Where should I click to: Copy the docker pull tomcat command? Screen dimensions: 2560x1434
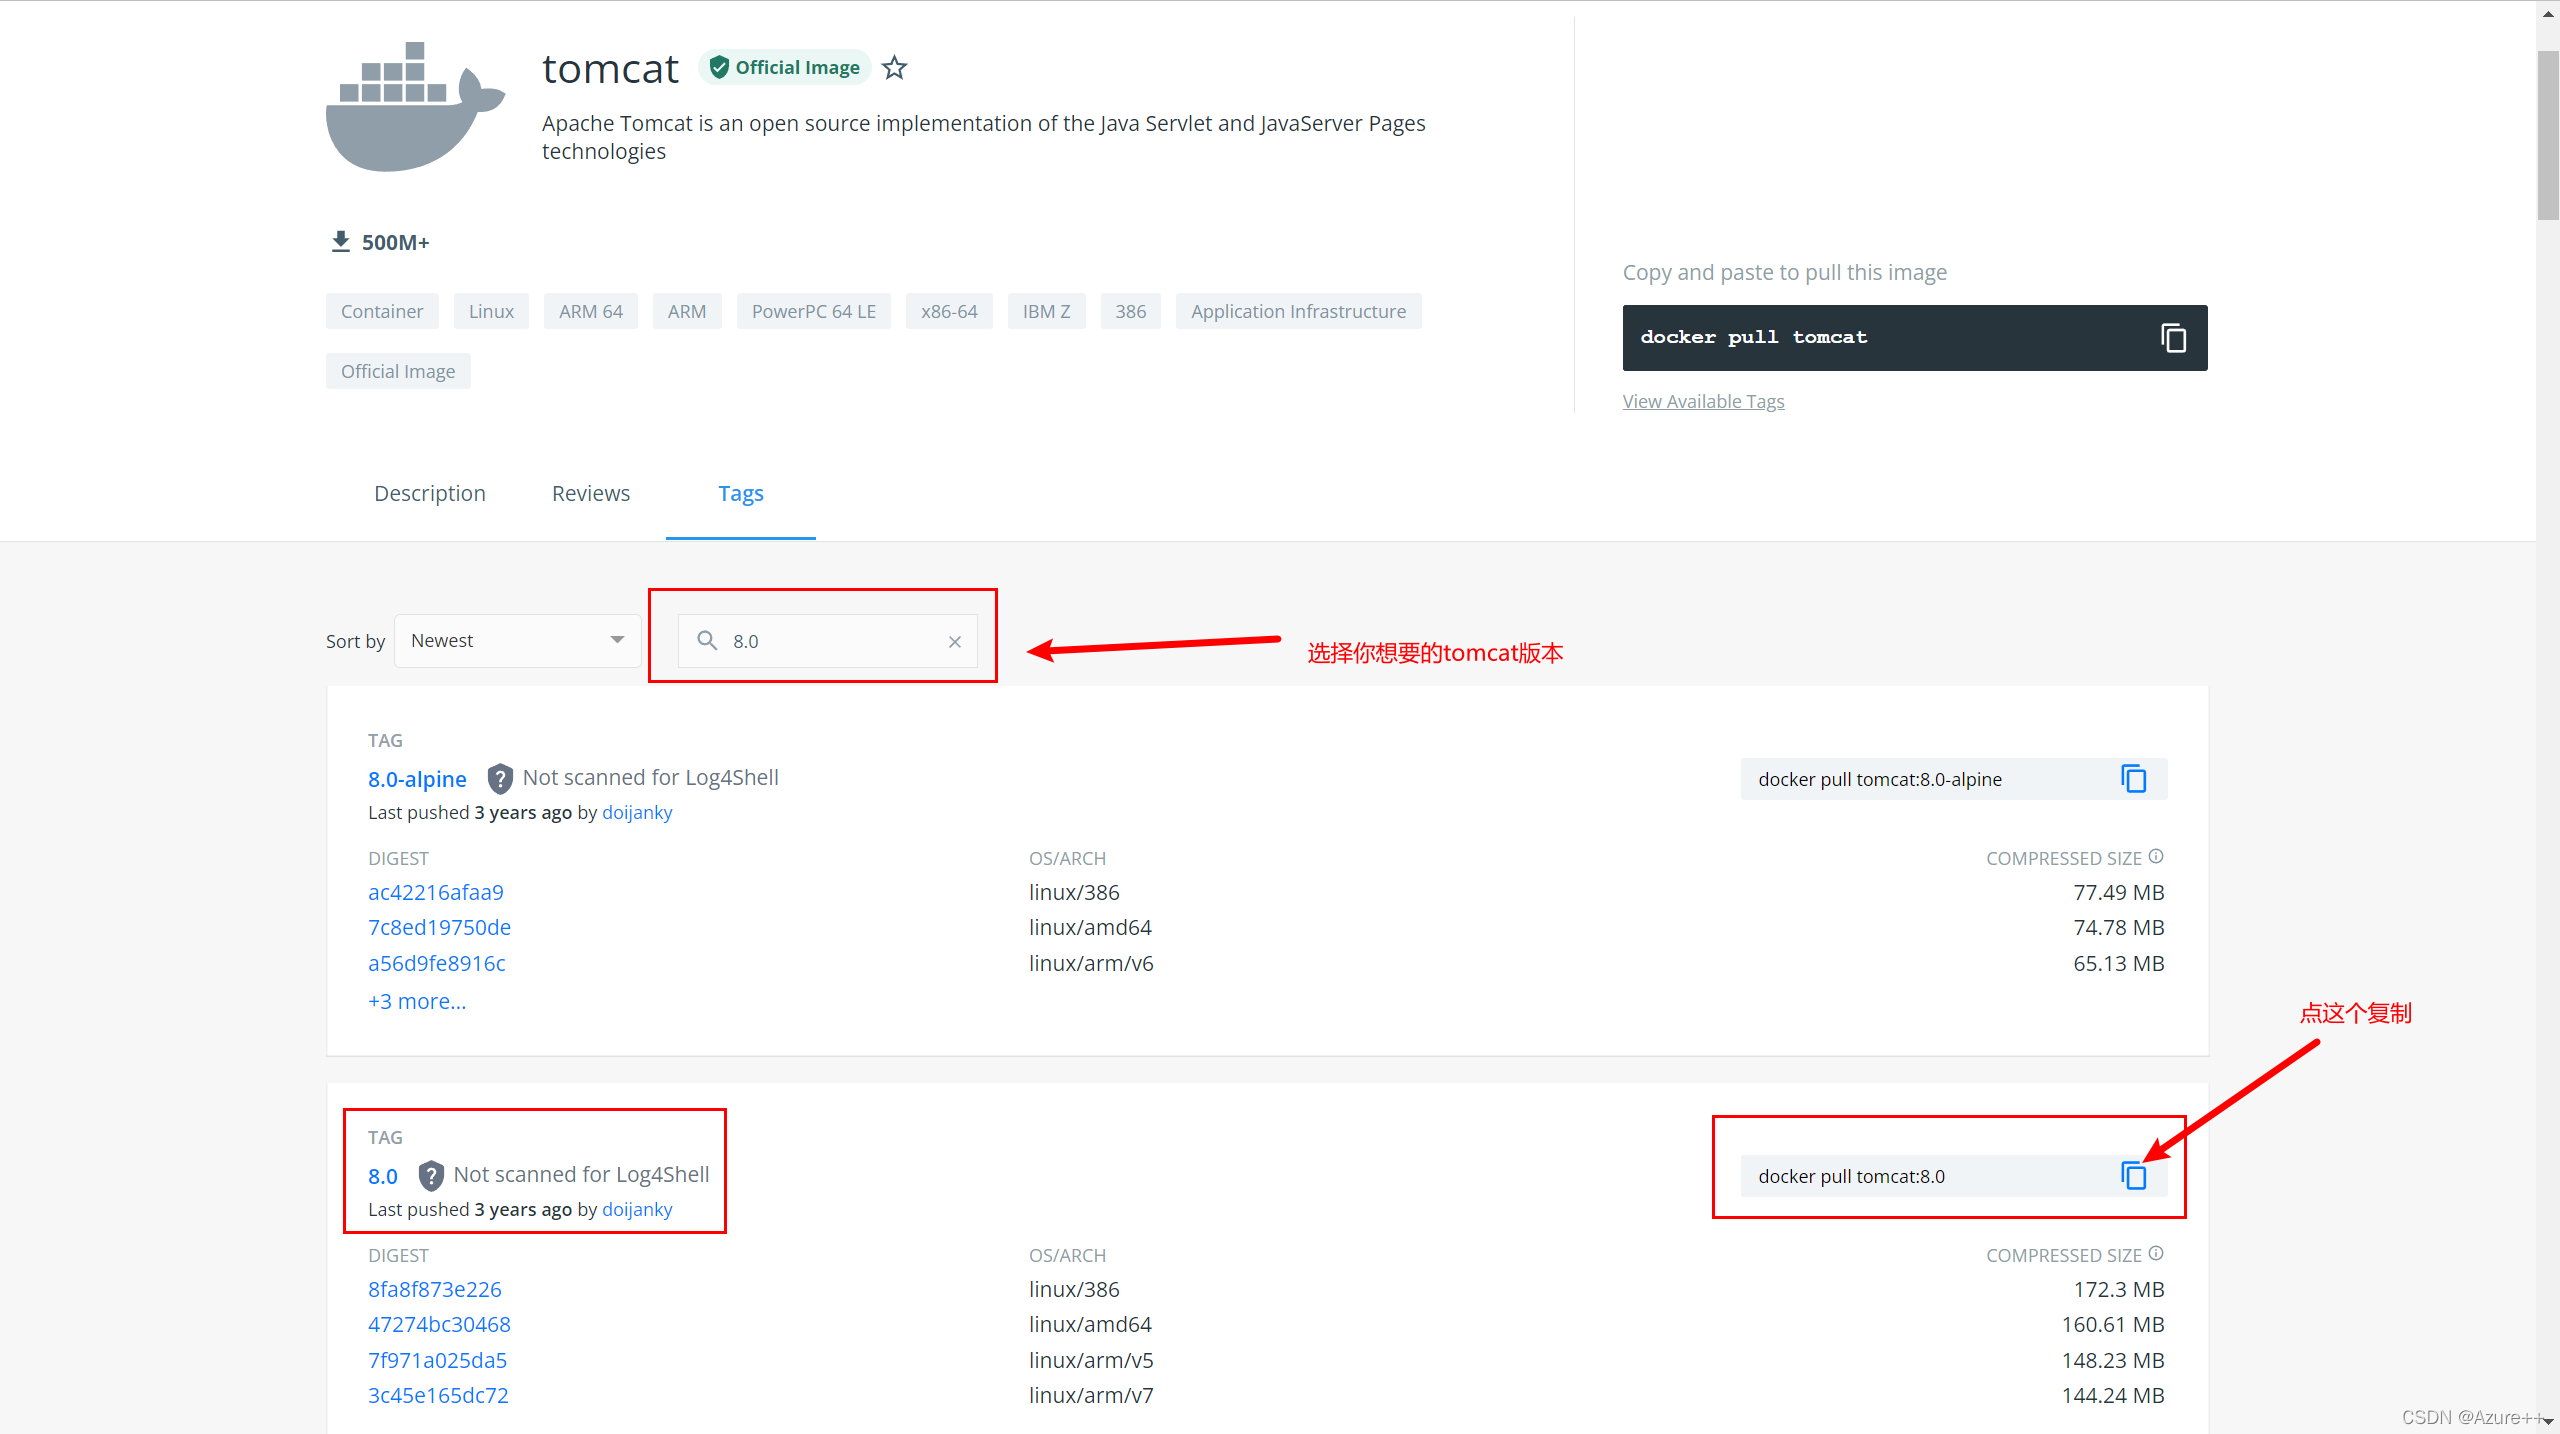point(2173,338)
